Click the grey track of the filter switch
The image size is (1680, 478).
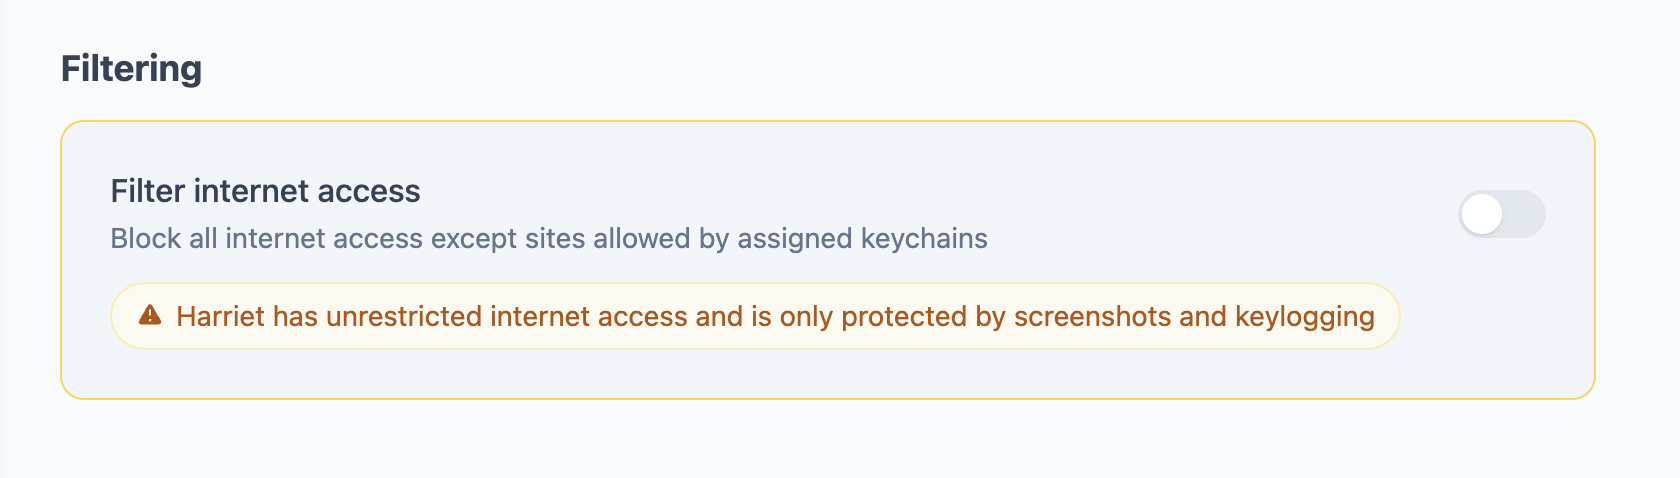point(1524,214)
